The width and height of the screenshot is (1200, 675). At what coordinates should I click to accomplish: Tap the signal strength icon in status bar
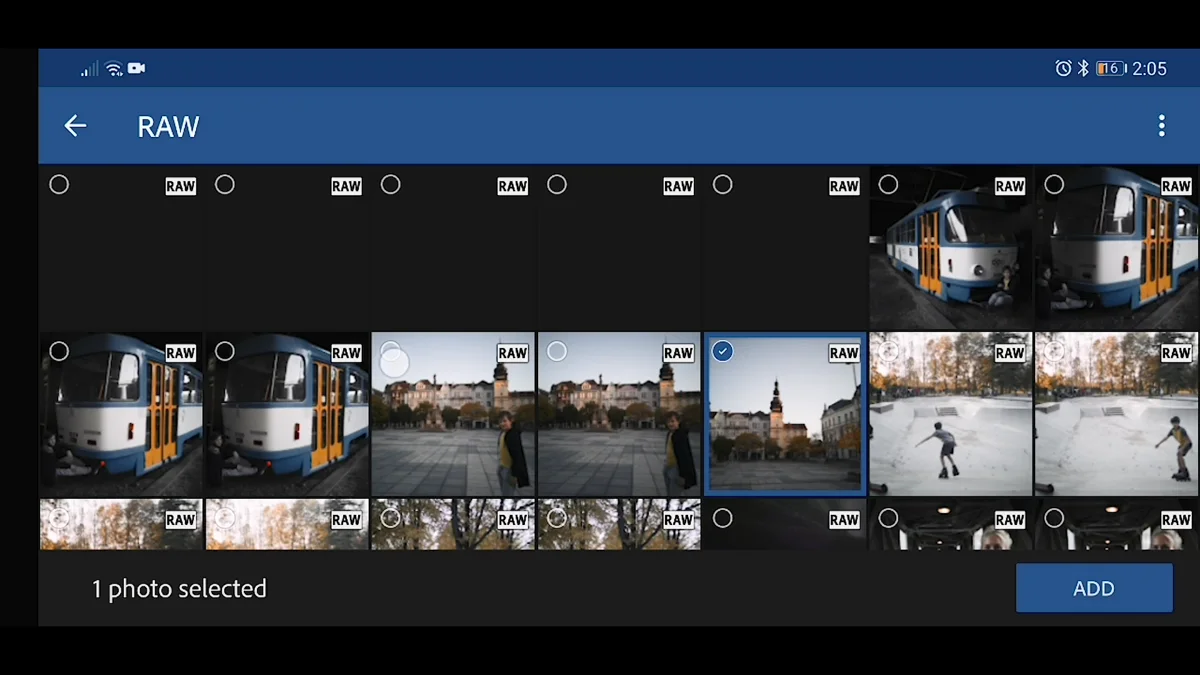[x=89, y=68]
